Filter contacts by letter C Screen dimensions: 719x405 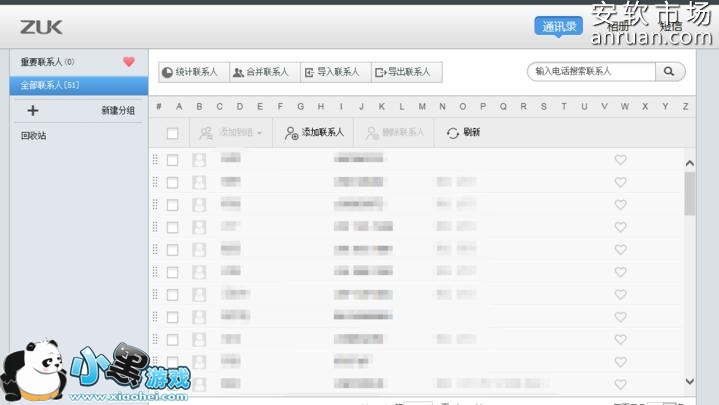click(219, 106)
